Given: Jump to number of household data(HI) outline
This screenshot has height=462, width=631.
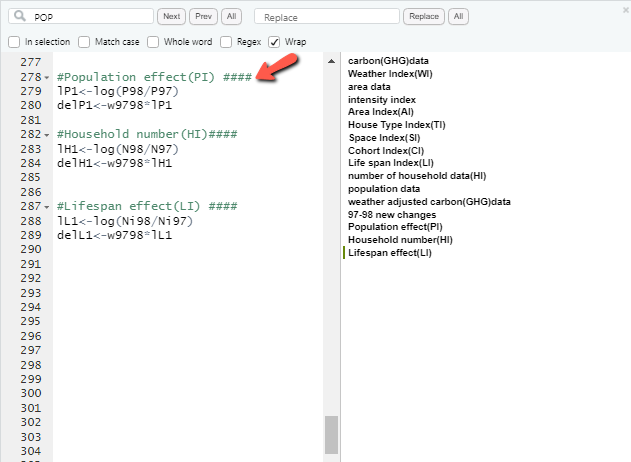Looking at the screenshot, I should 417,176.
